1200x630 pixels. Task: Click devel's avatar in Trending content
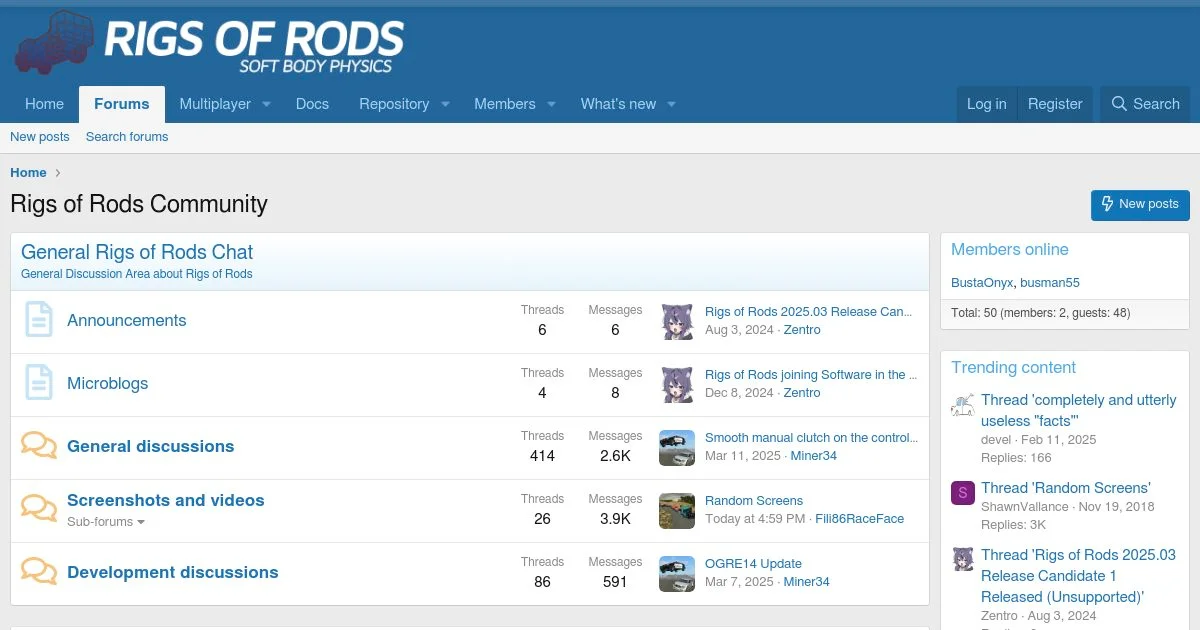pyautogui.click(x=963, y=404)
